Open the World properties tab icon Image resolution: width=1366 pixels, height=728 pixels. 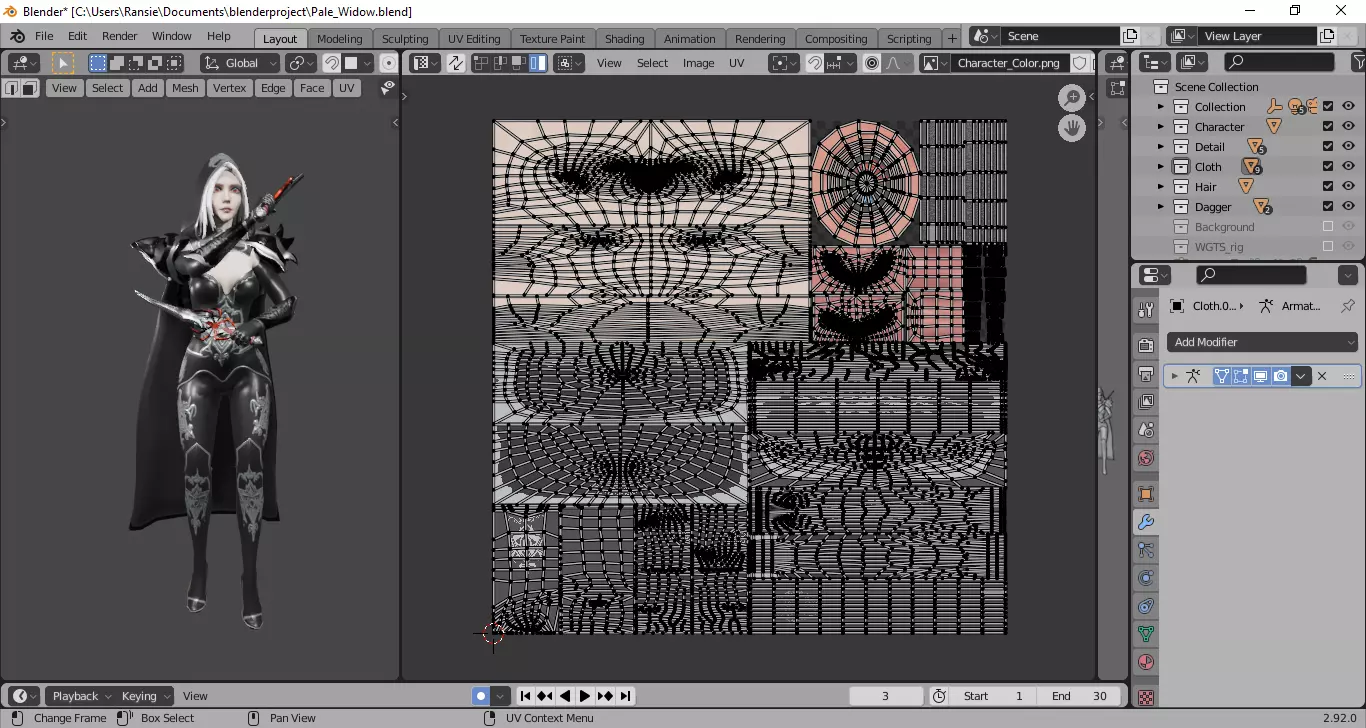coord(1146,458)
